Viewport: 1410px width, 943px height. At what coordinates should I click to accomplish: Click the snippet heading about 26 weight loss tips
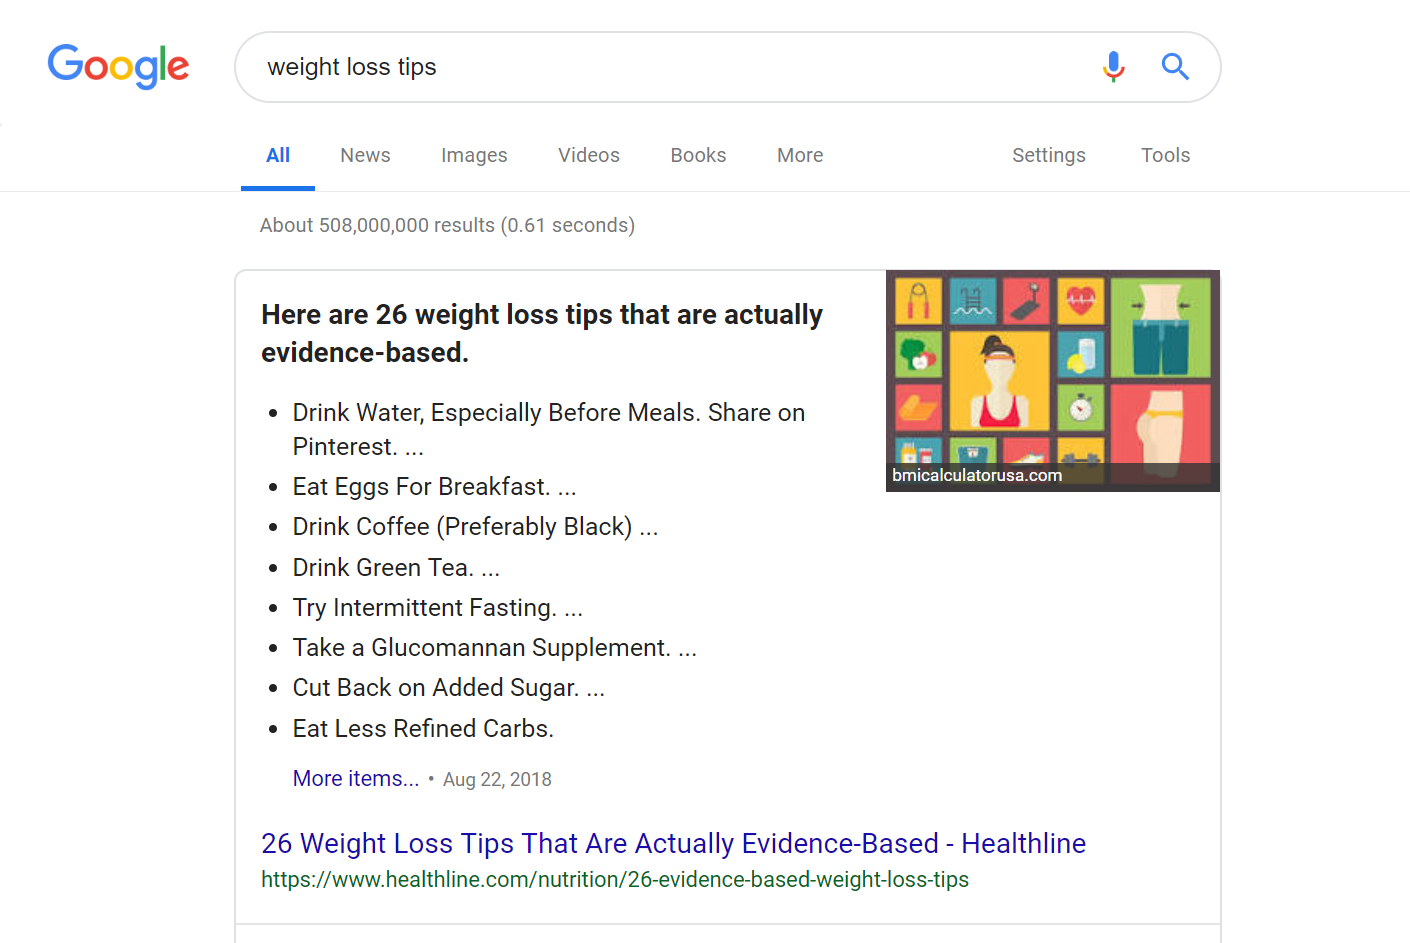click(541, 333)
